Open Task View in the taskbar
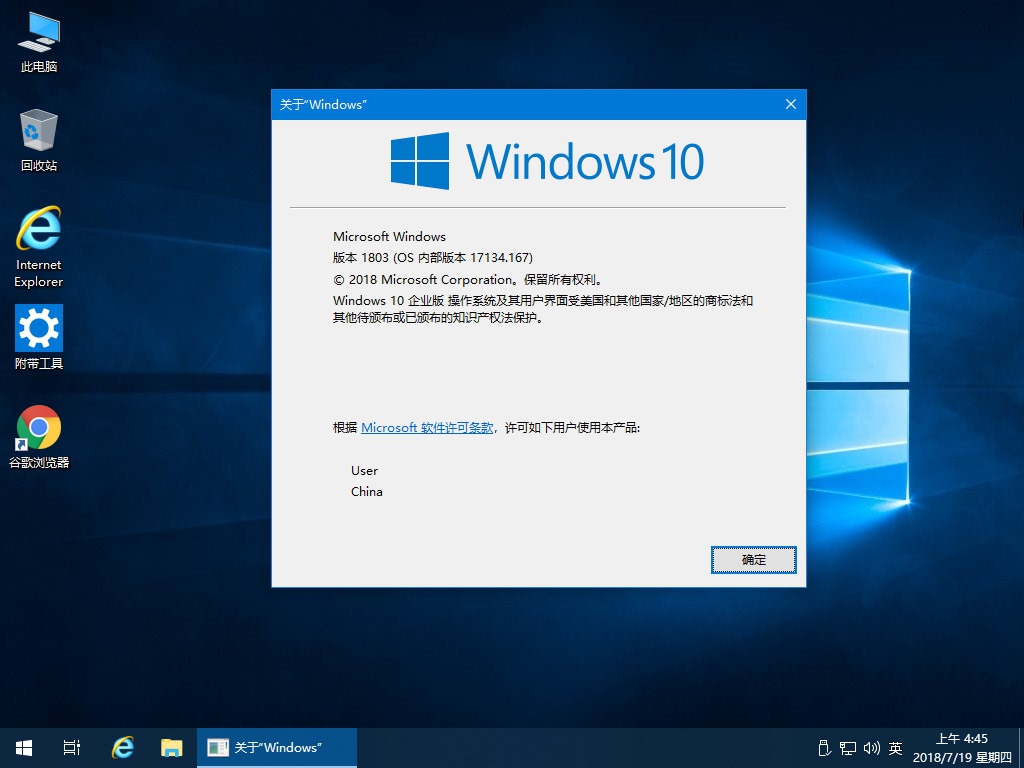1024x768 pixels. click(x=72, y=748)
